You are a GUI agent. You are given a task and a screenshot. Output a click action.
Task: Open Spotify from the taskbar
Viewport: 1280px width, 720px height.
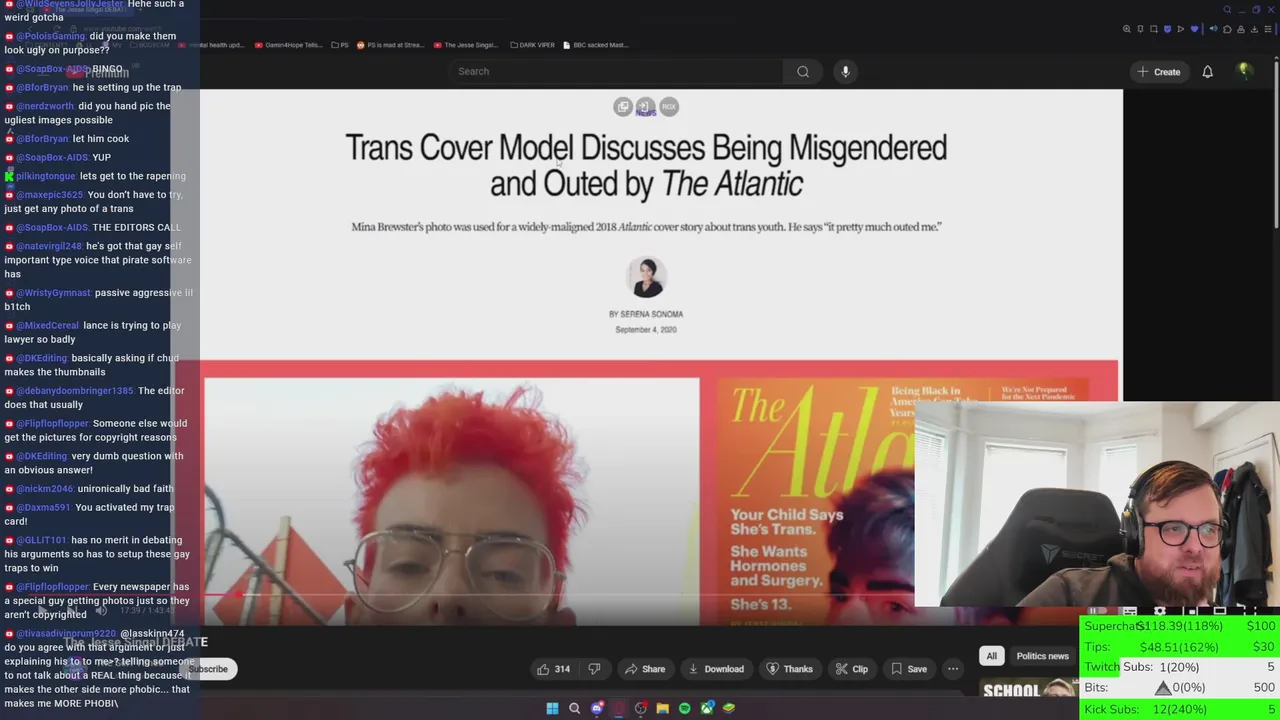click(684, 708)
